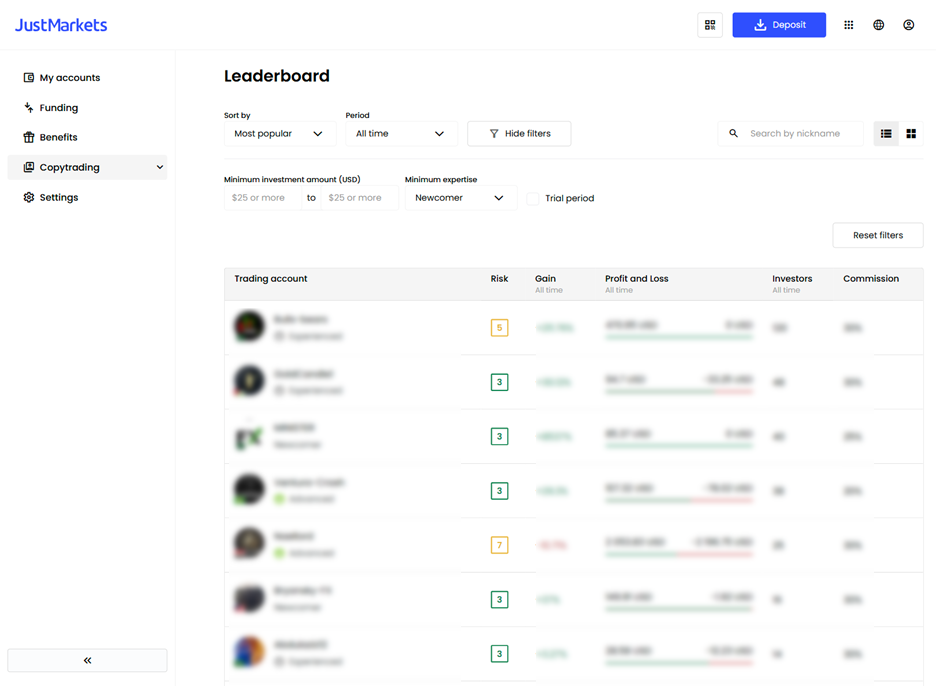
Task: Open the language globe icon
Action: (x=878, y=25)
